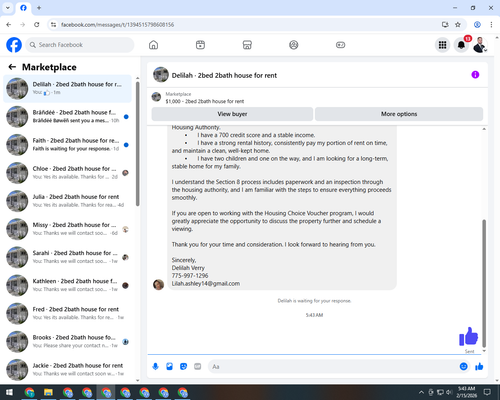Screen dimensions: 500x400
Task: Open the Faith conversation
Action: coord(67,145)
